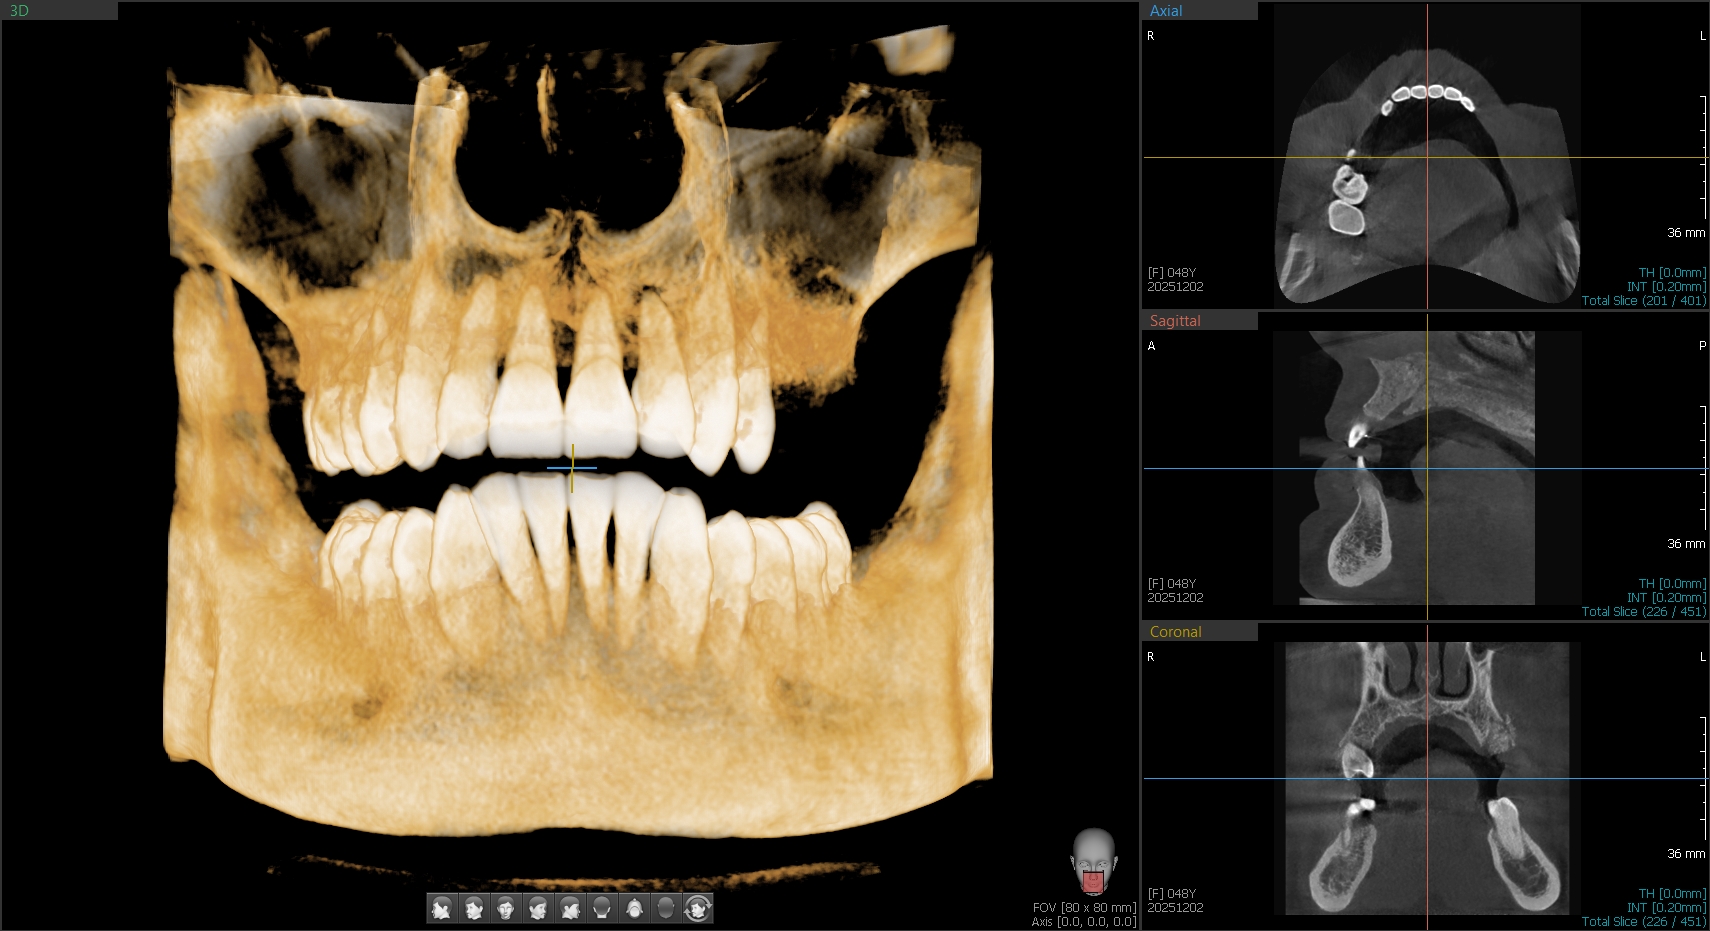Image resolution: width=1710 pixels, height=931 pixels.
Task: Click the Sagittal panel title
Action: point(1174,320)
